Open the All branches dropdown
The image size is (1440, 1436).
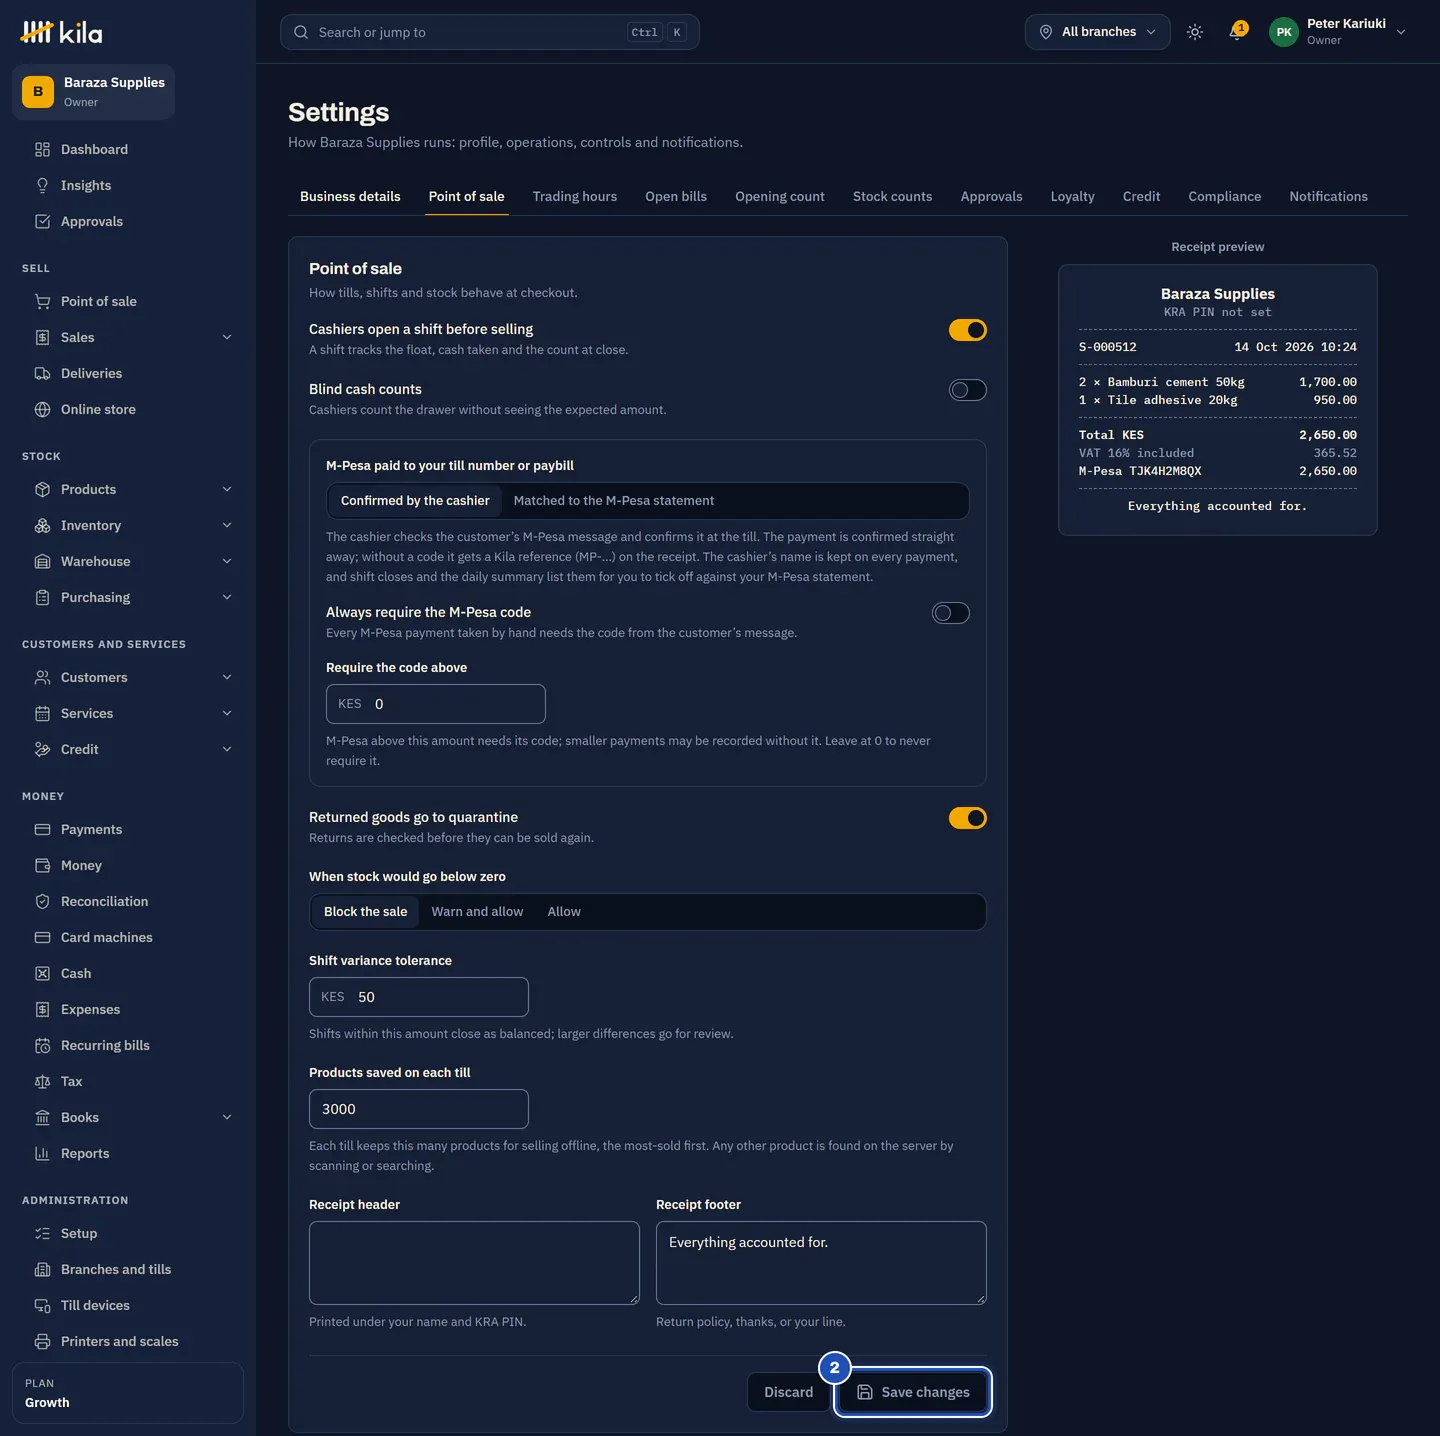point(1097,32)
